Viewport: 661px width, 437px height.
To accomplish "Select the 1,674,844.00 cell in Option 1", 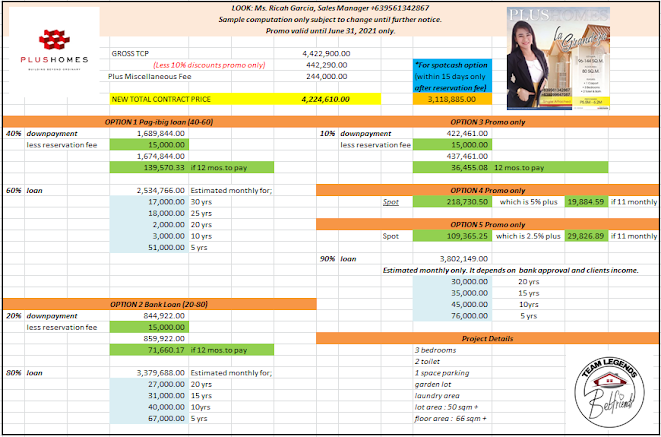I will tap(161, 156).
